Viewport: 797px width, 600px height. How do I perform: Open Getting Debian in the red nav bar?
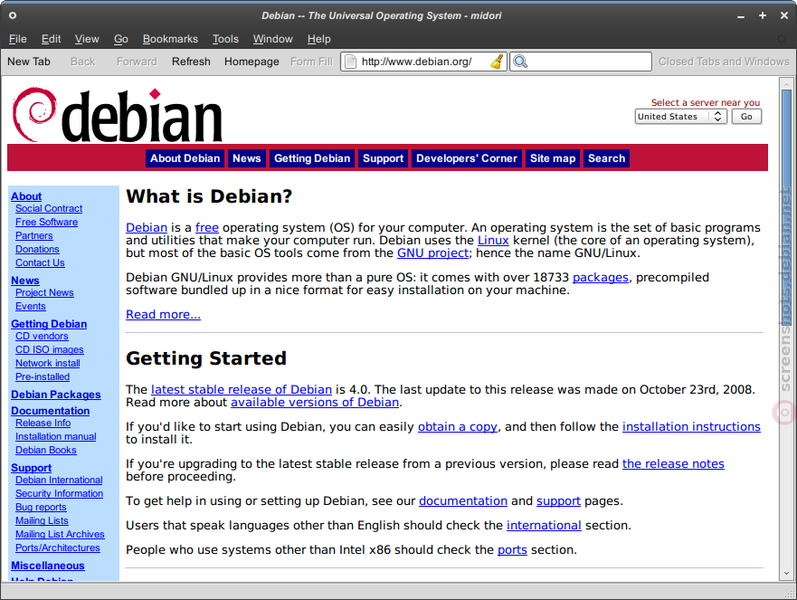pos(312,158)
